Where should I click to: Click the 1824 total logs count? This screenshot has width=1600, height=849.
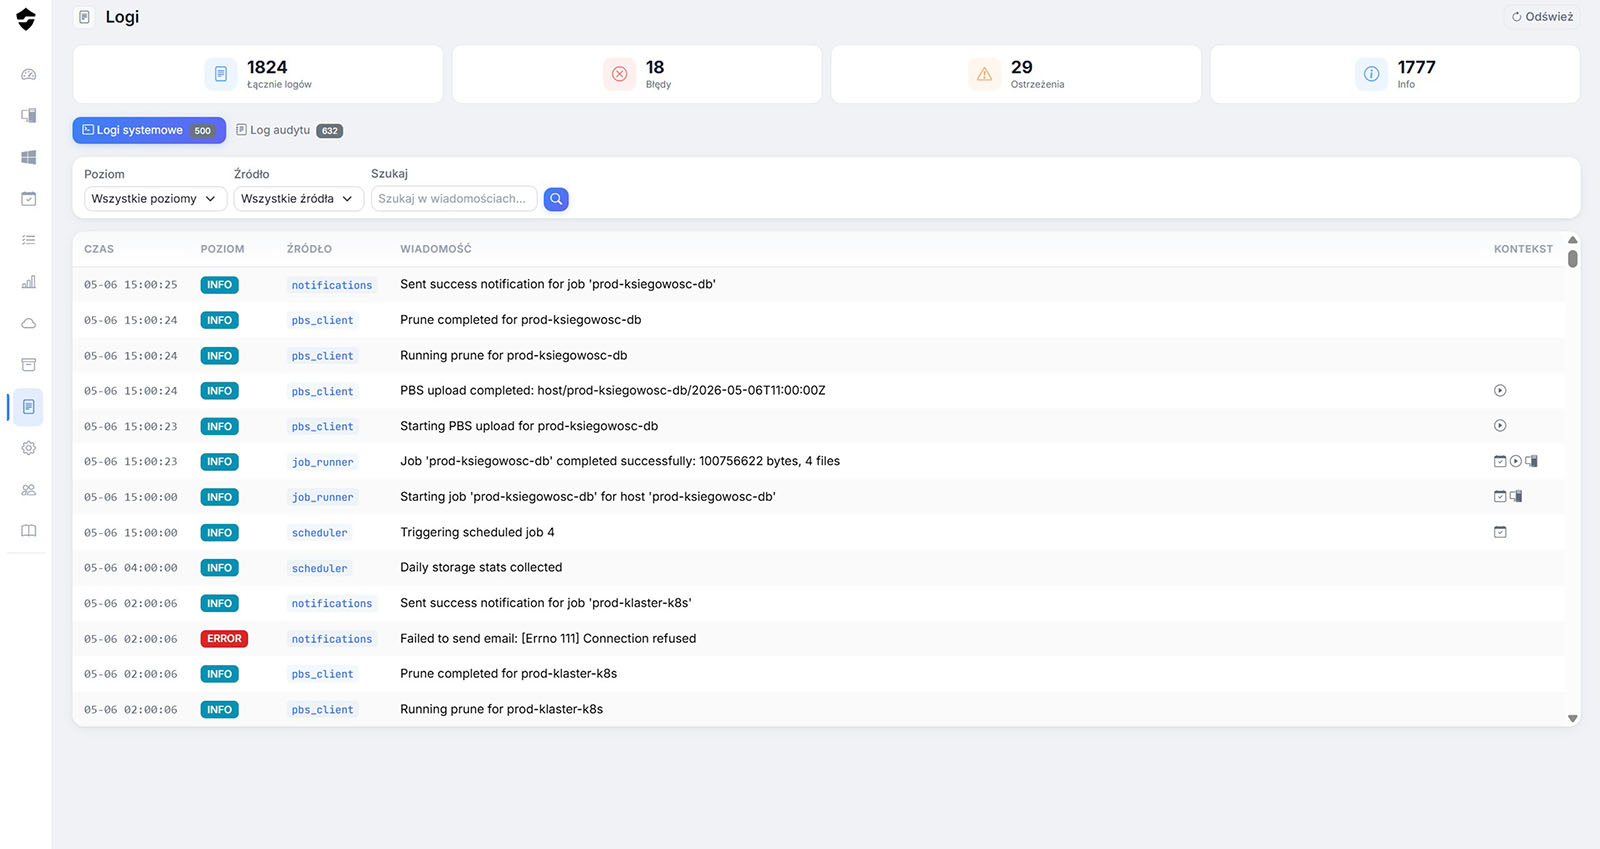pos(267,67)
